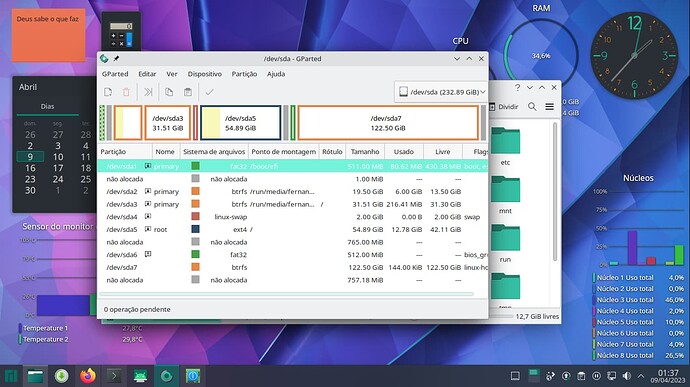Launch Firefox from the taskbar
Viewport: 690px width, 387px height.
click(x=88, y=376)
